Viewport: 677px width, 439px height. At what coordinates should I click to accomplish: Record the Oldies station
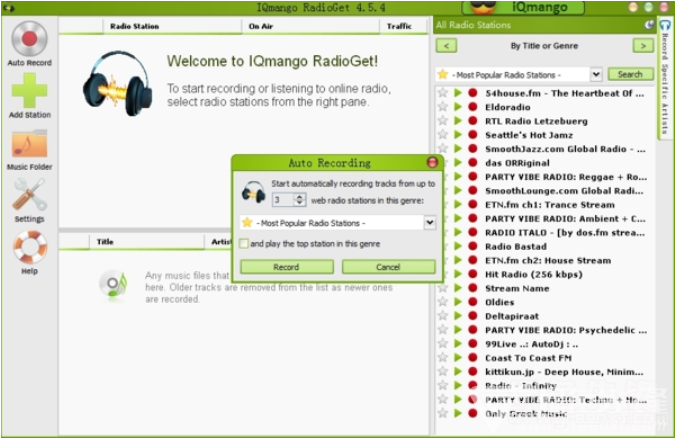[x=473, y=302]
